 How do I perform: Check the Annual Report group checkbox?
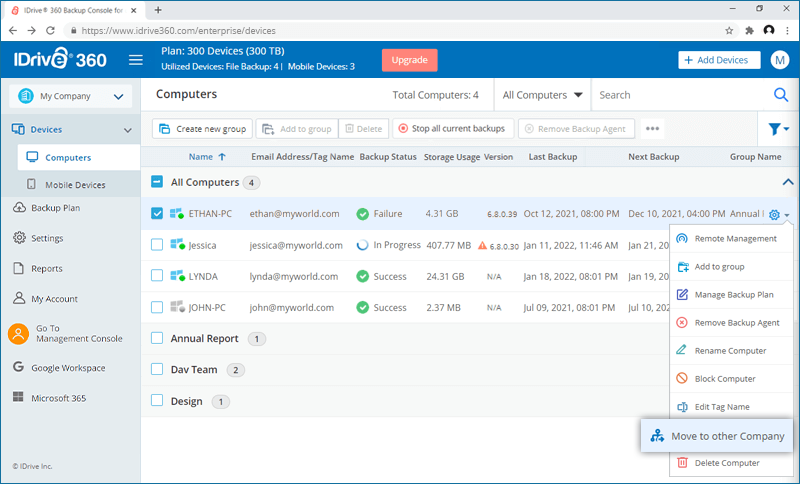coord(157,338)
